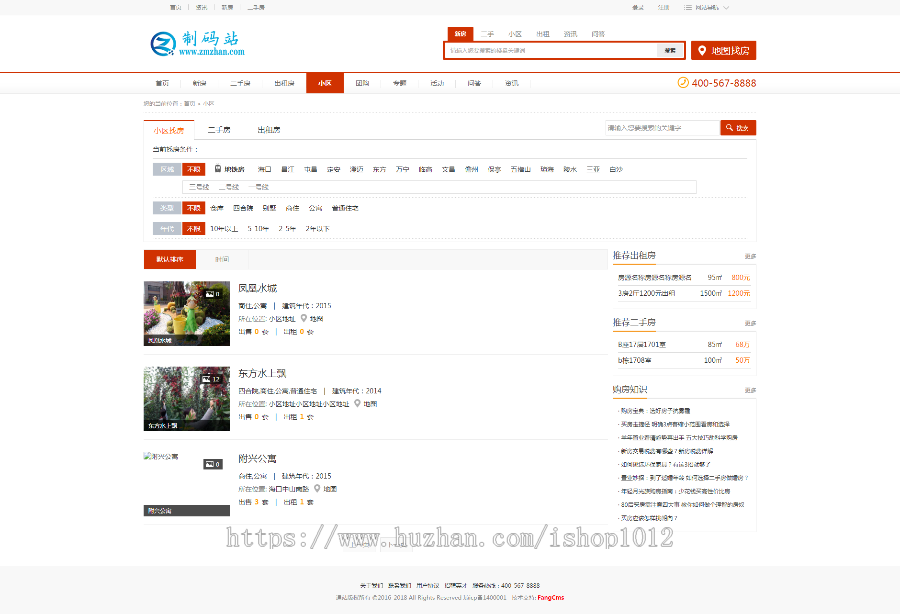Click the location pin 地图 icon on 凤凰水城 listing
The image size is (900, 614).
(303, 317)
